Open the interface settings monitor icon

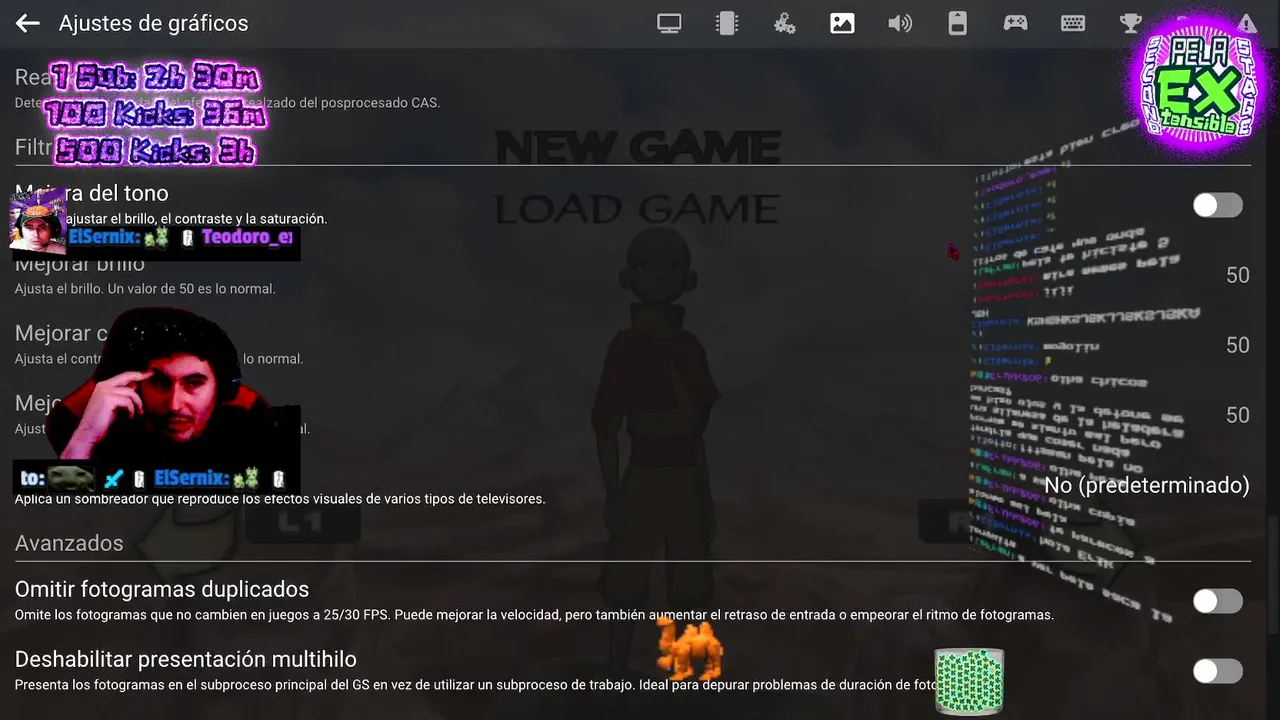click(669, 23)
